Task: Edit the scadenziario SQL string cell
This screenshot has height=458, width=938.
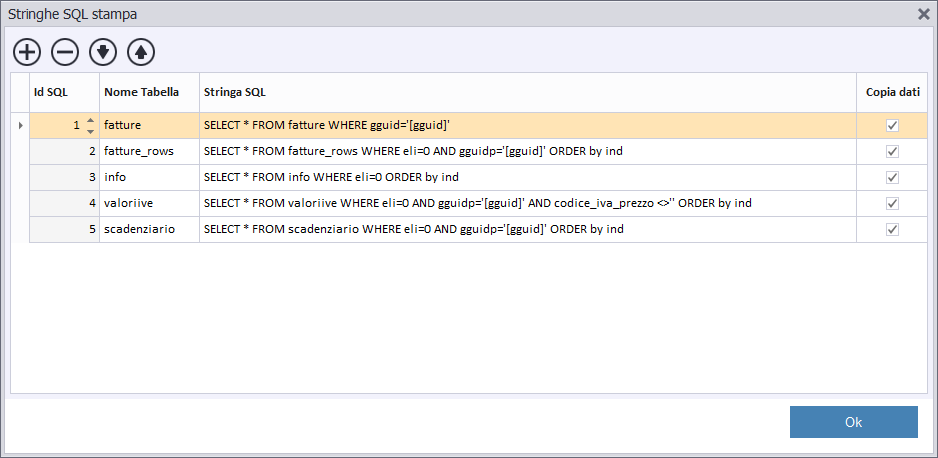Action: (528, 230)
